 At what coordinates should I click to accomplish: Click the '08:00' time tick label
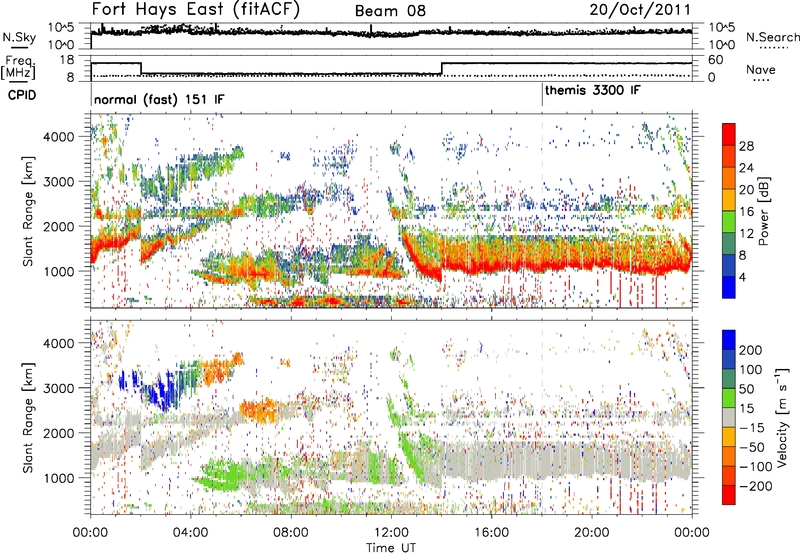point(291,533)
